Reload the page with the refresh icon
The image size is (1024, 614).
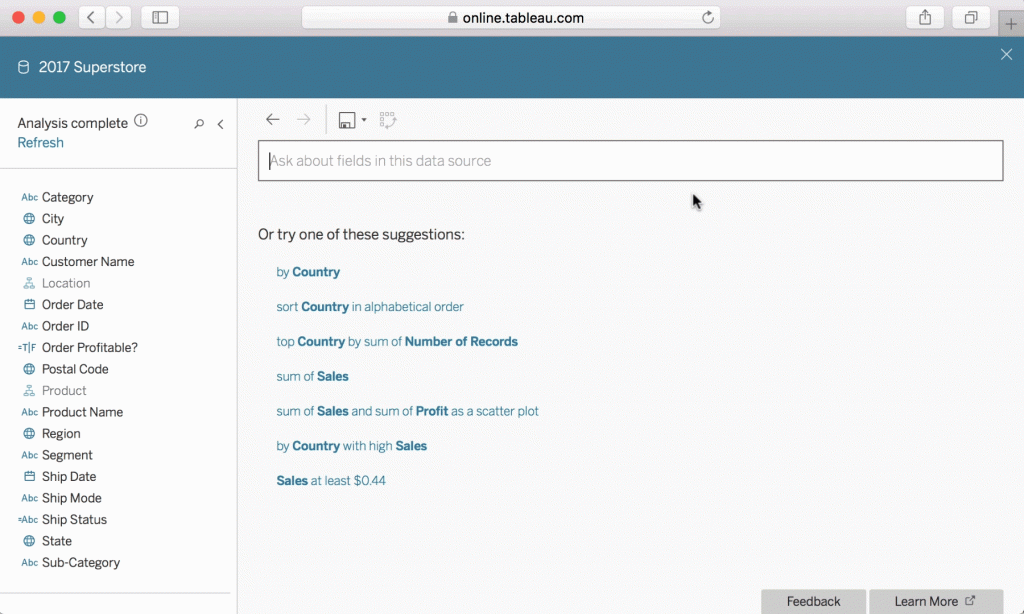[x=708, y=18]
